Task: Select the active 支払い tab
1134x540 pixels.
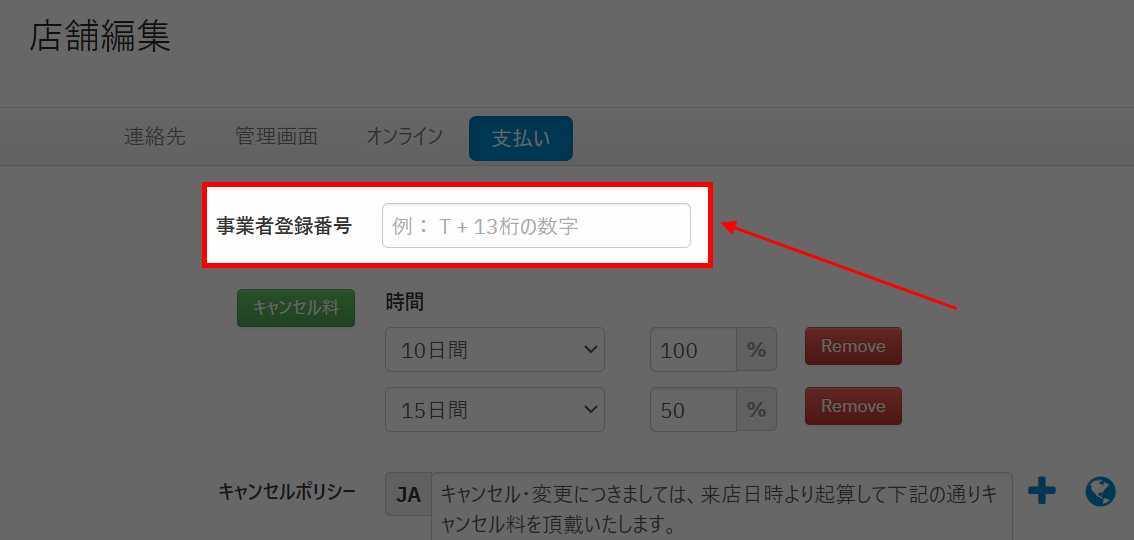Action: tap(520, 139)
